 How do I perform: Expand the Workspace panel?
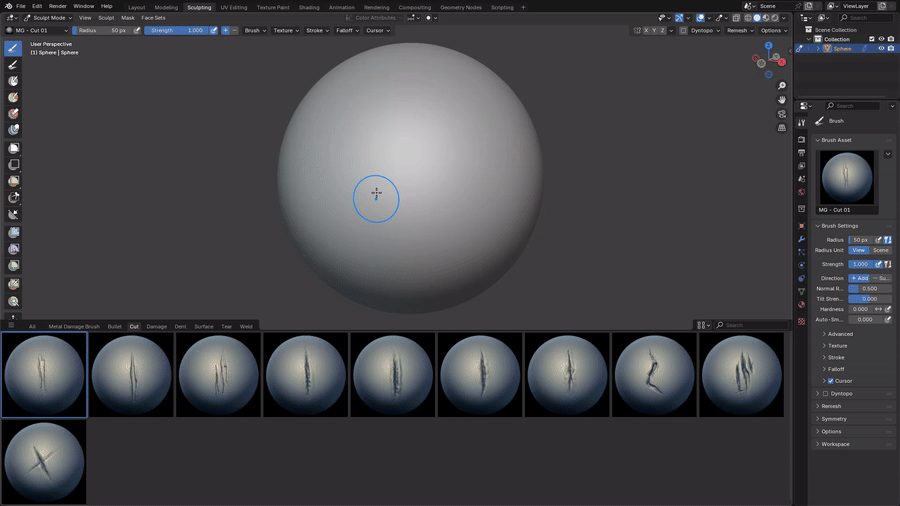[835, 444]
